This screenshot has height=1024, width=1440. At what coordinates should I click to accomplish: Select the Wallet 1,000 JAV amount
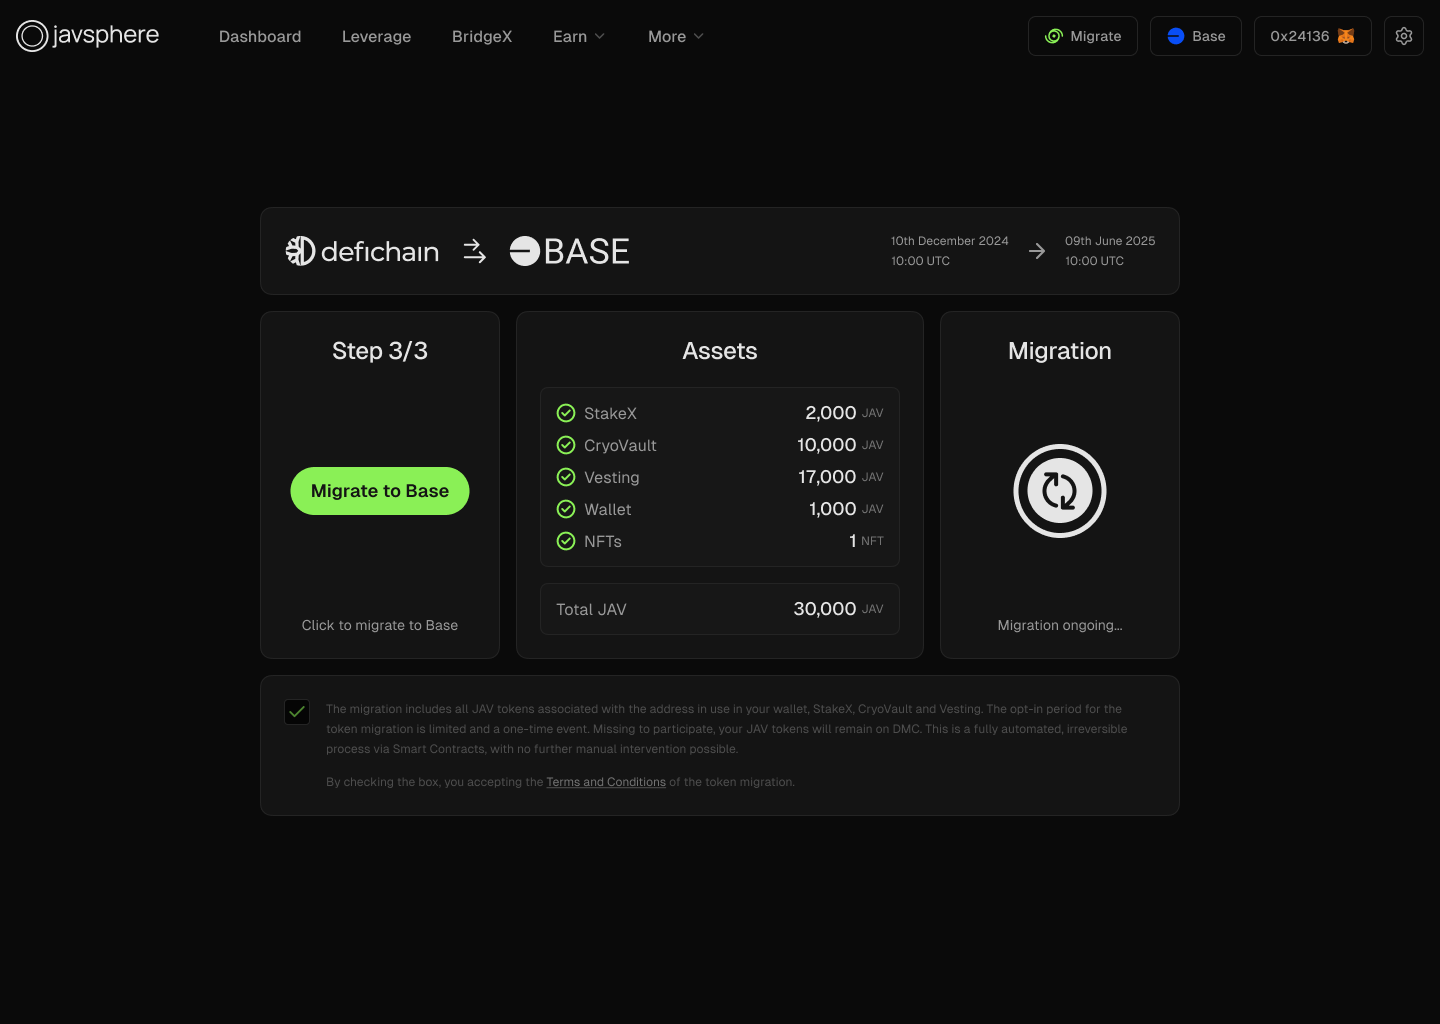(846, 509)
